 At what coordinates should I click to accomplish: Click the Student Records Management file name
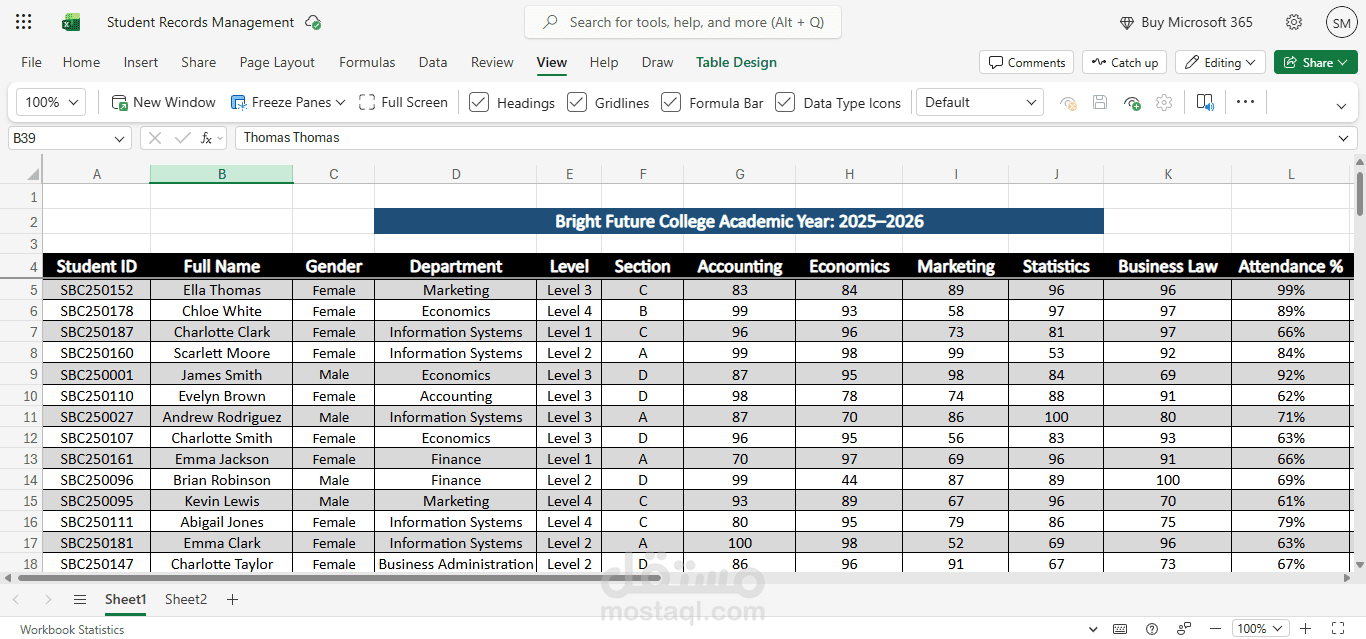pyautogui.click(x=200, y=22)
